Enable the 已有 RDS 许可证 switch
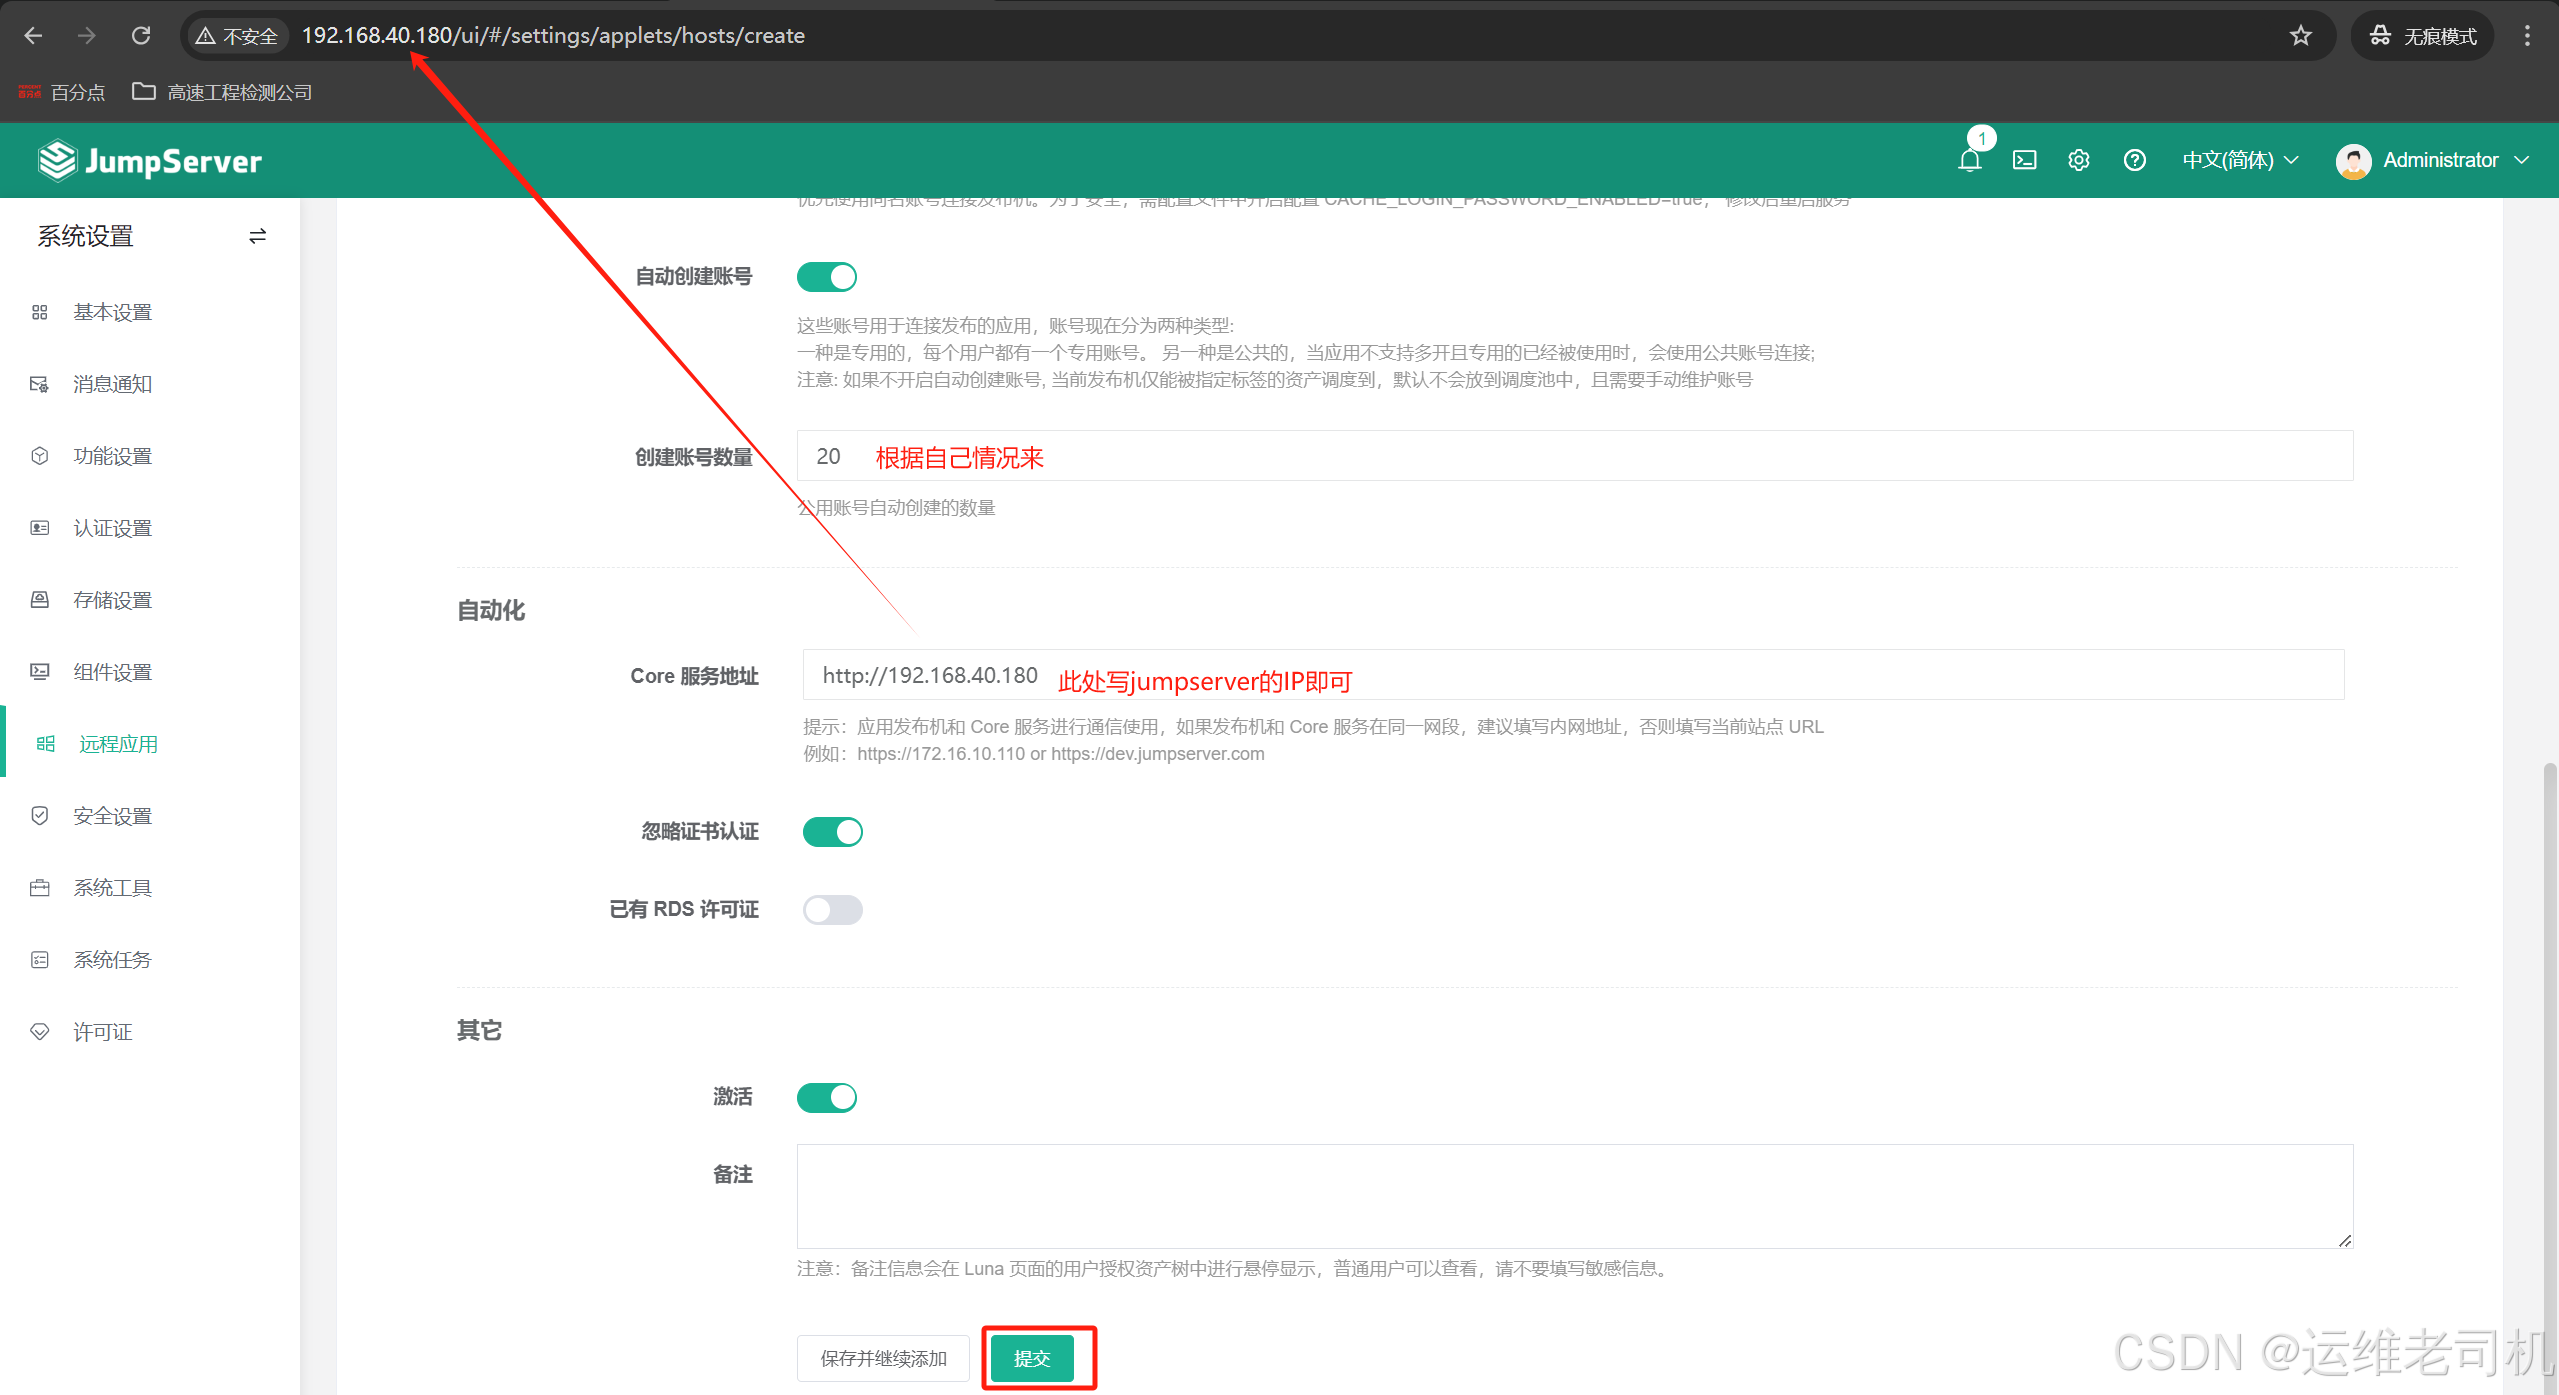The image size is (2559, 1395). [832, 910]
